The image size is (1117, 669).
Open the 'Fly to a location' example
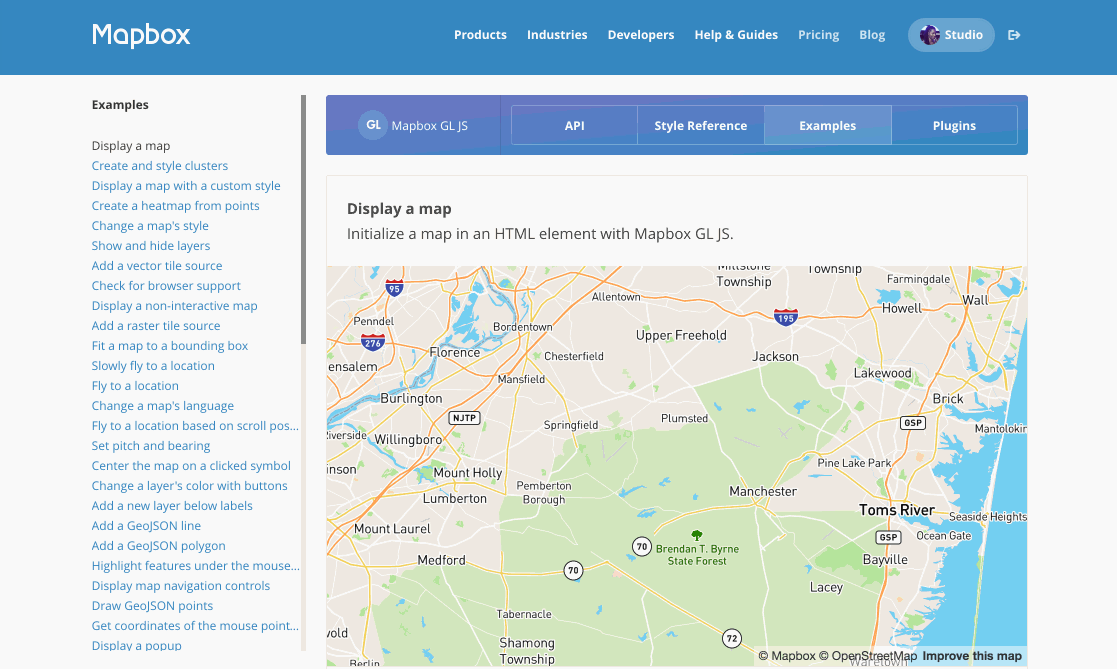click(x=135, y=385)
